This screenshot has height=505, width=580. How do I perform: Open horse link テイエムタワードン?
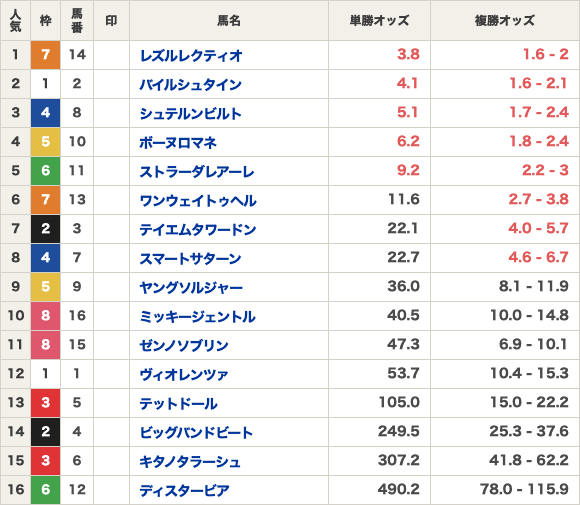point(198,229)
